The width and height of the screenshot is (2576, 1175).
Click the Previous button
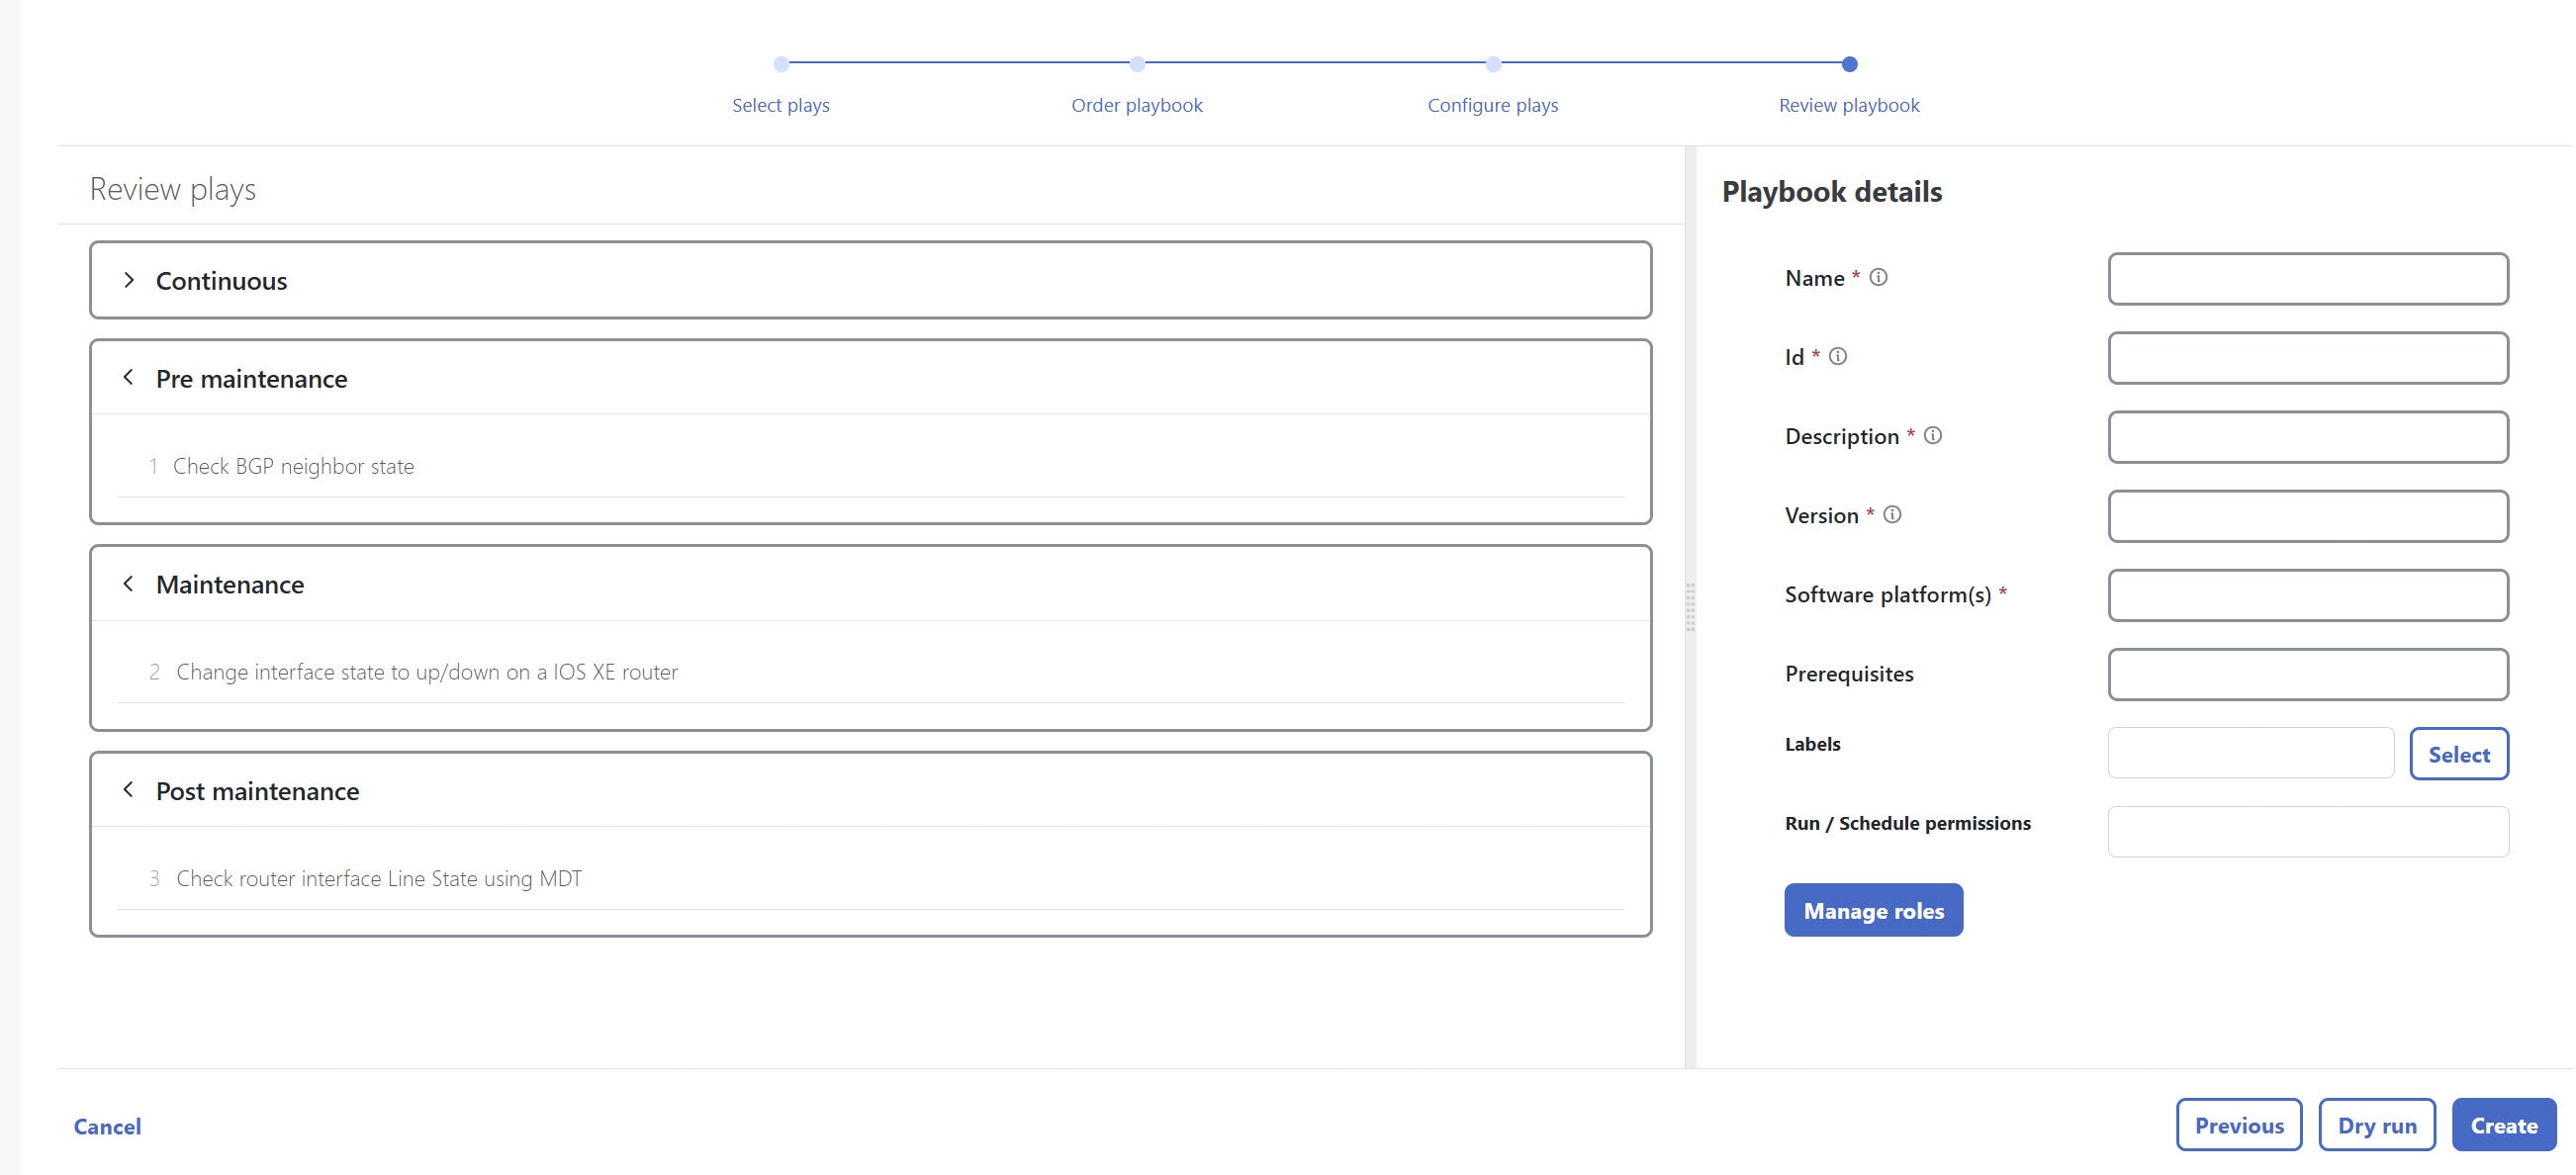(x=2238, y=1125)
